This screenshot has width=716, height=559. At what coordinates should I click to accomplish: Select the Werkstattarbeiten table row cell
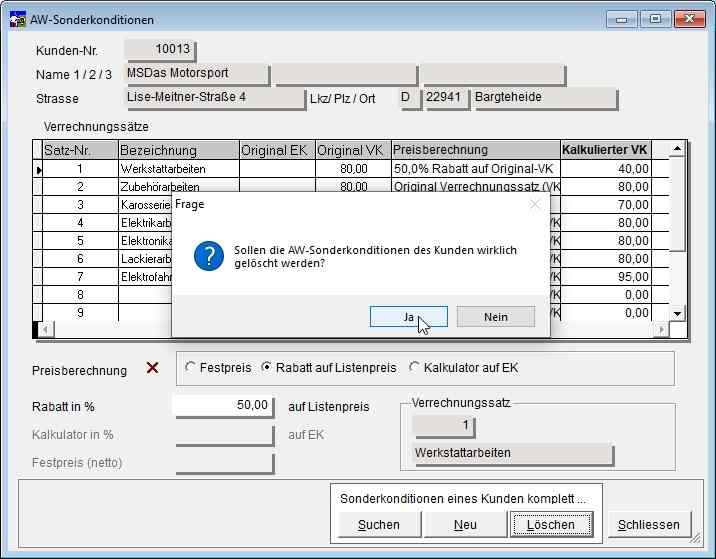point(179,169)
